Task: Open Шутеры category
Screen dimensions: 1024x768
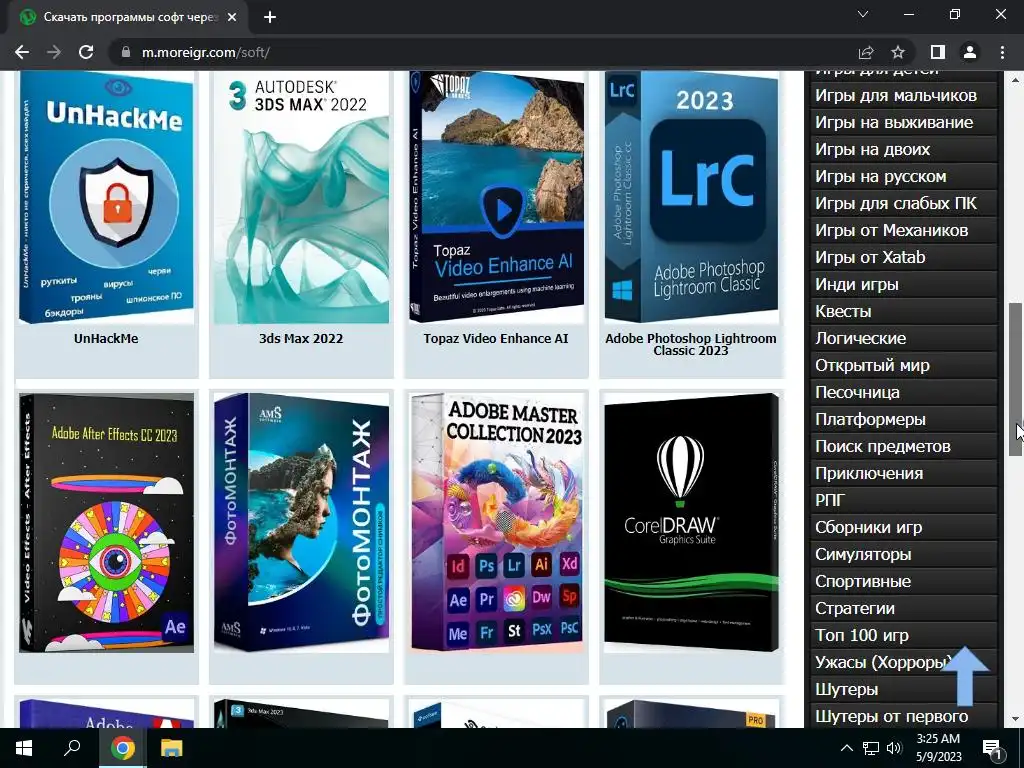Action: tap(903, 689)
